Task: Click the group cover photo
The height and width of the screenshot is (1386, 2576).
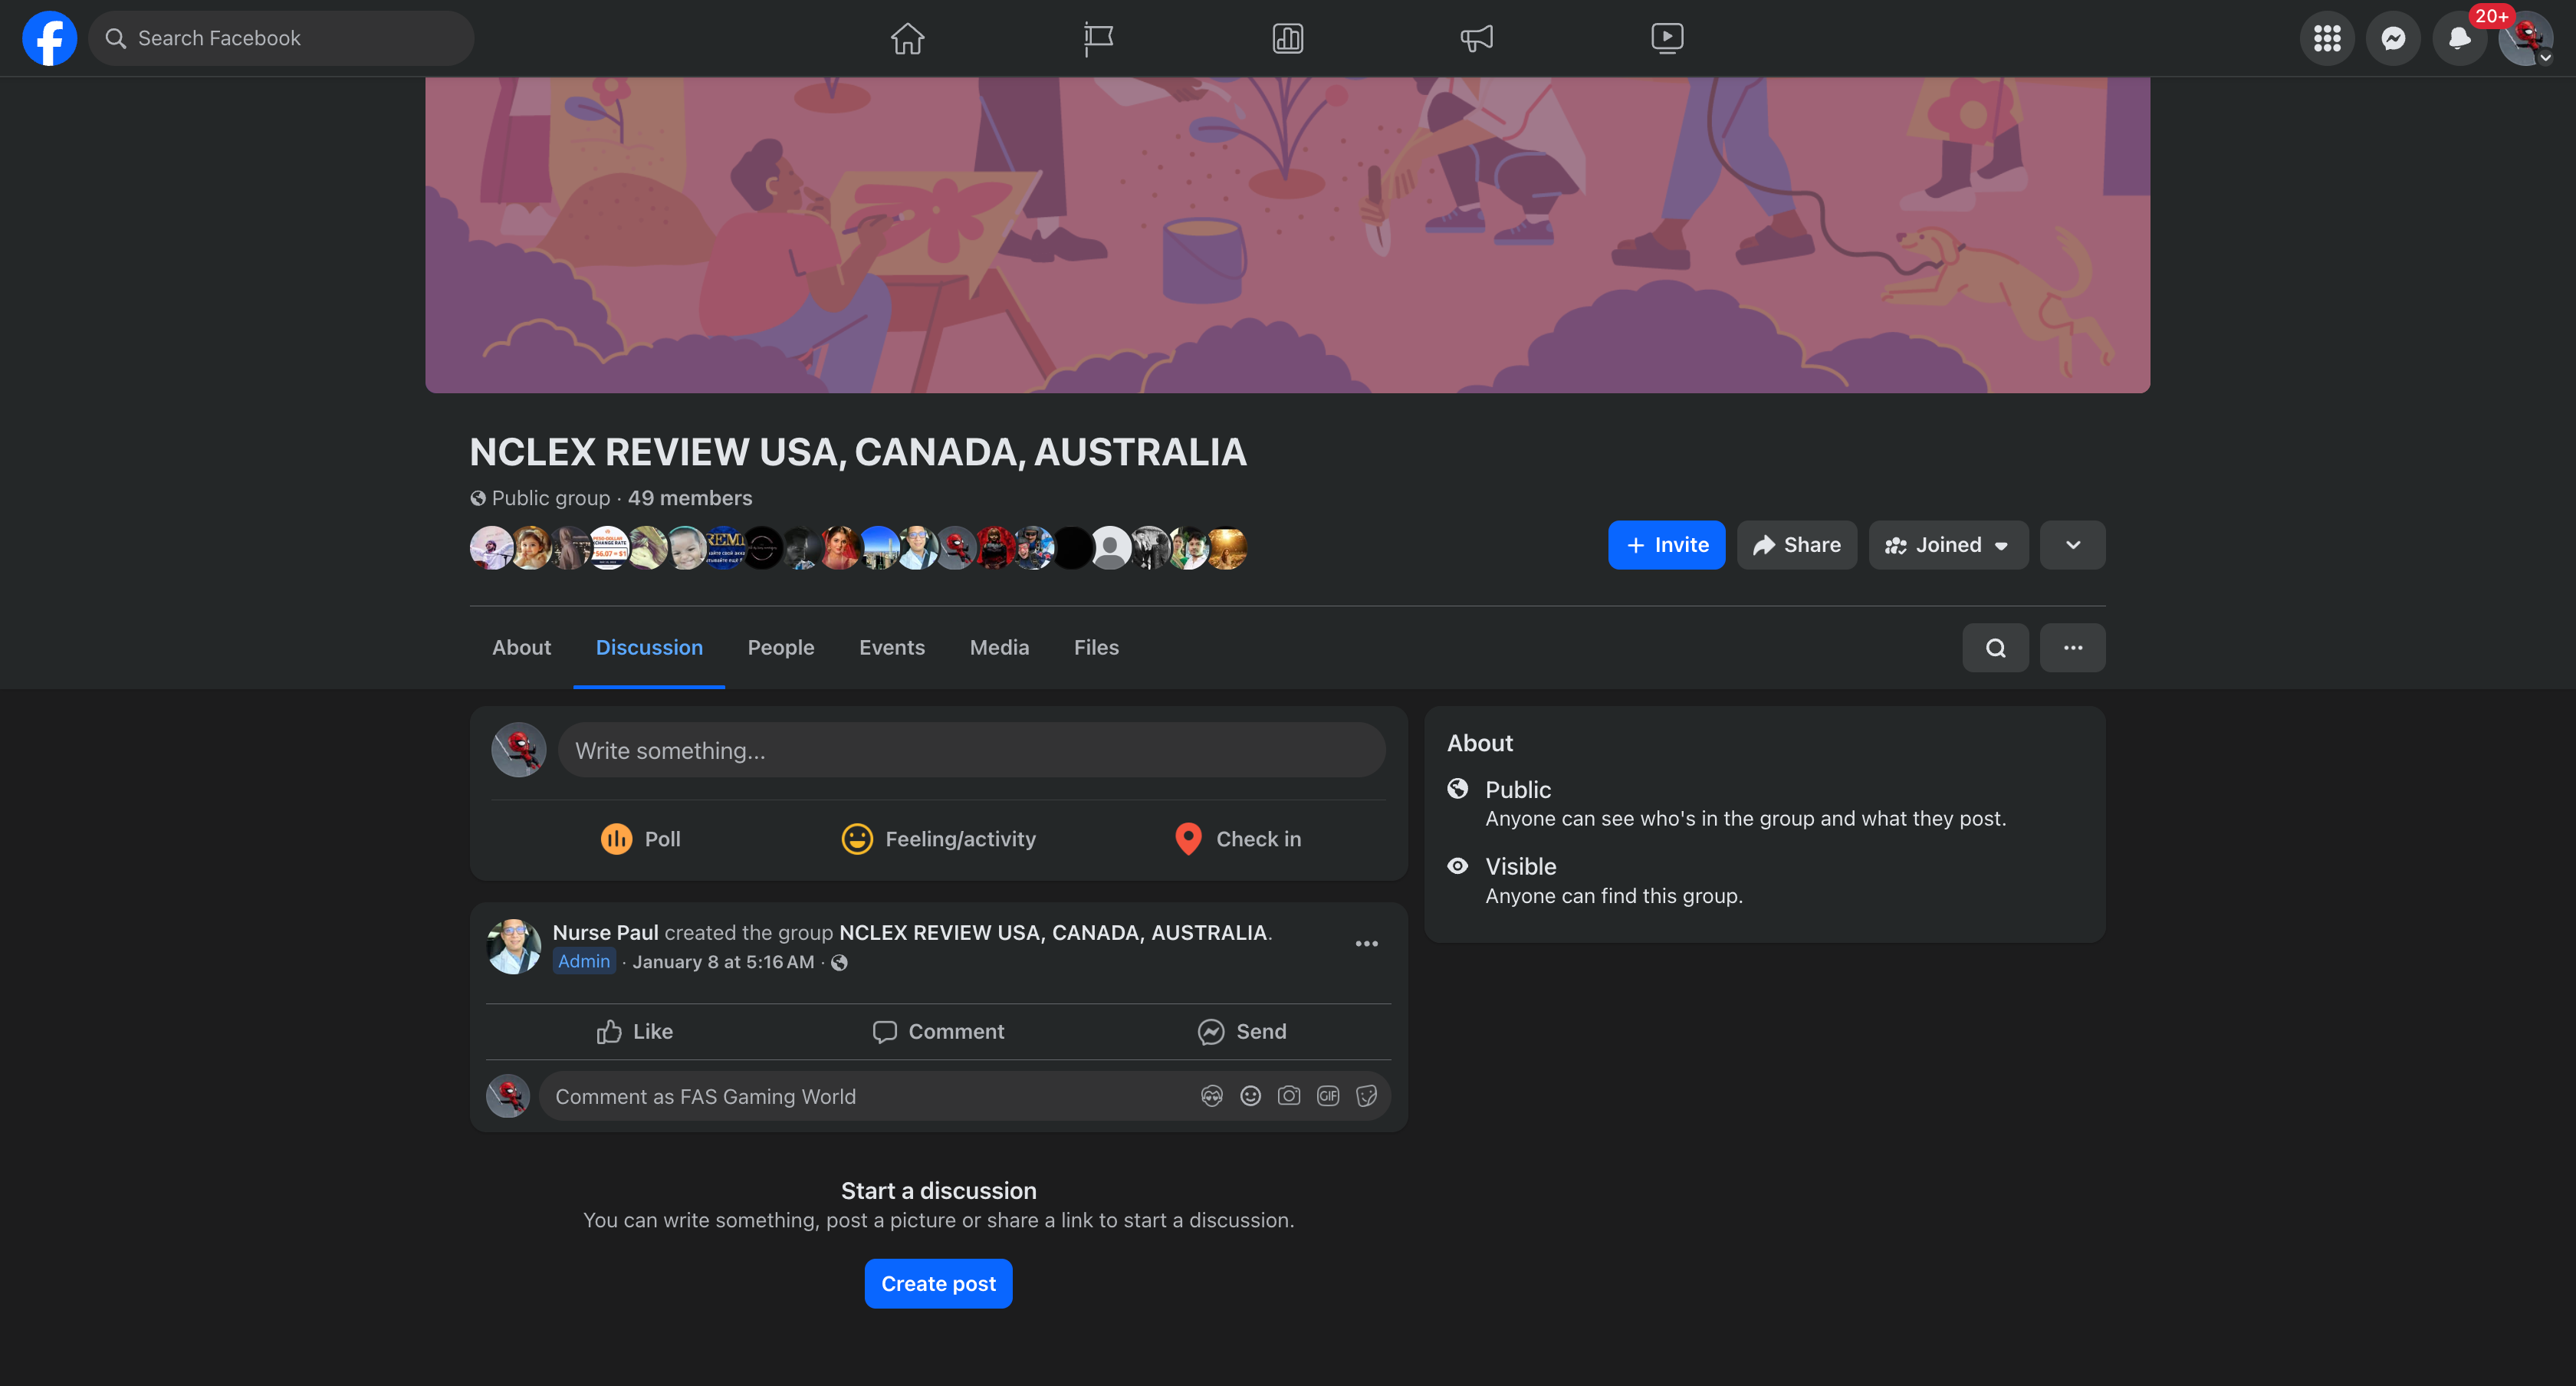Action: pos(1287,235)
